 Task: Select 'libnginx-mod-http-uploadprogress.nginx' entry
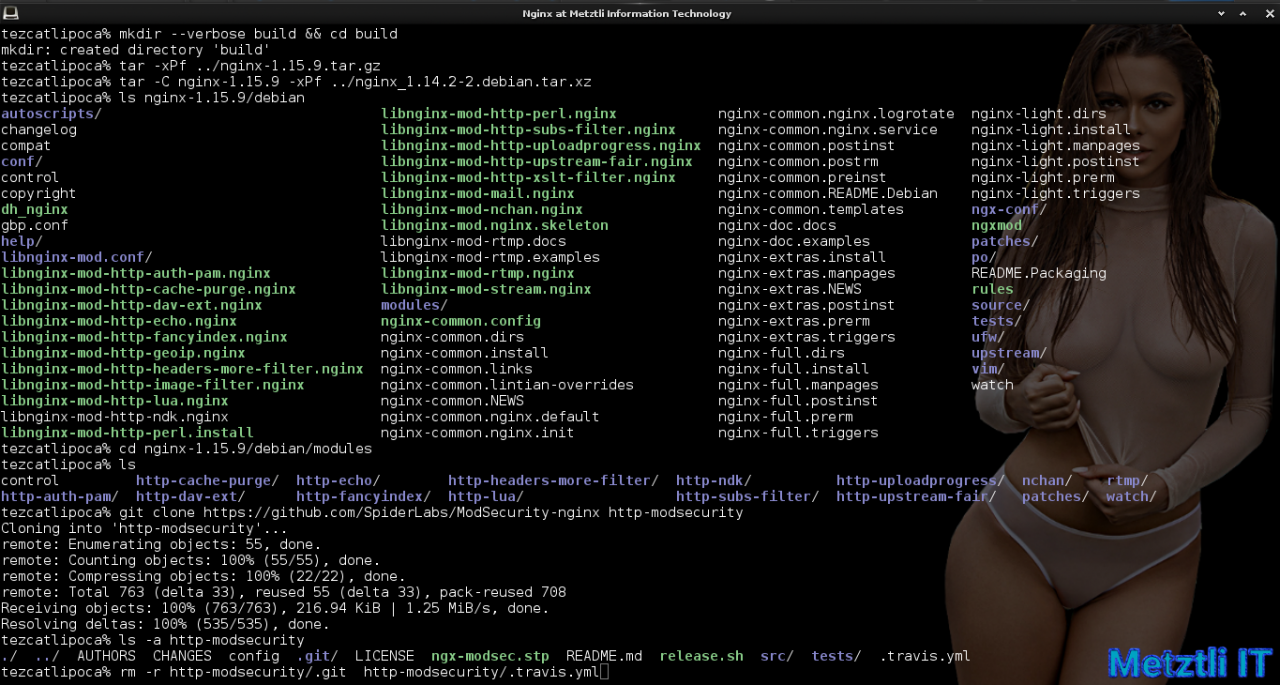tap(541, 146)
